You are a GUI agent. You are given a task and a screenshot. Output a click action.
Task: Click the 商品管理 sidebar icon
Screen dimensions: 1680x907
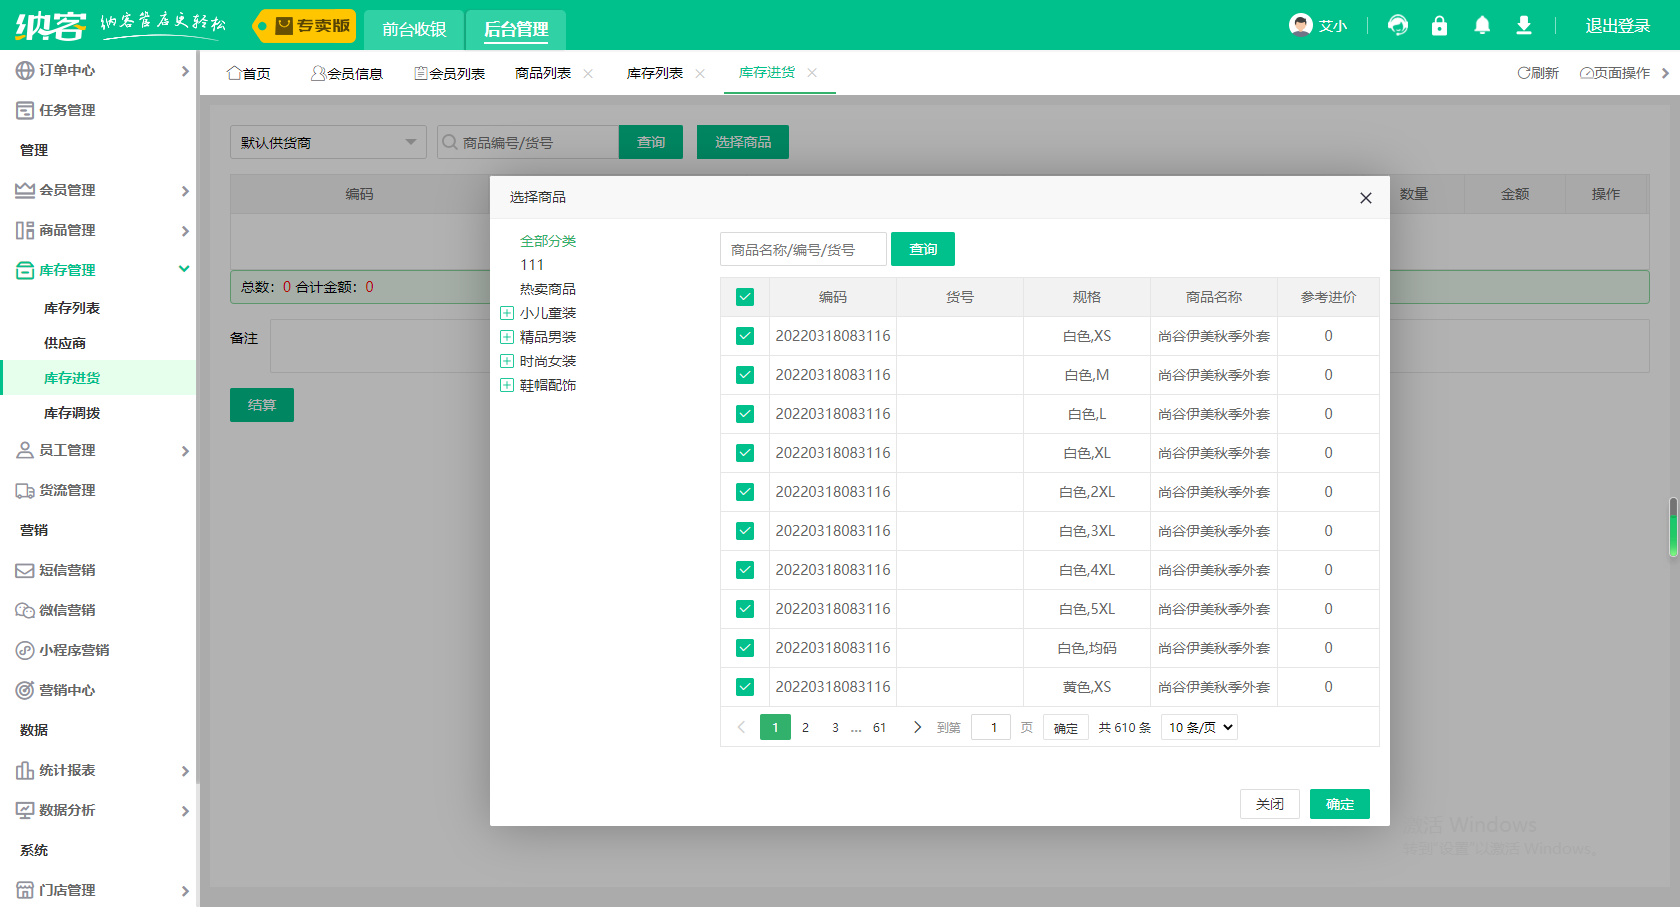pos(25,230)
